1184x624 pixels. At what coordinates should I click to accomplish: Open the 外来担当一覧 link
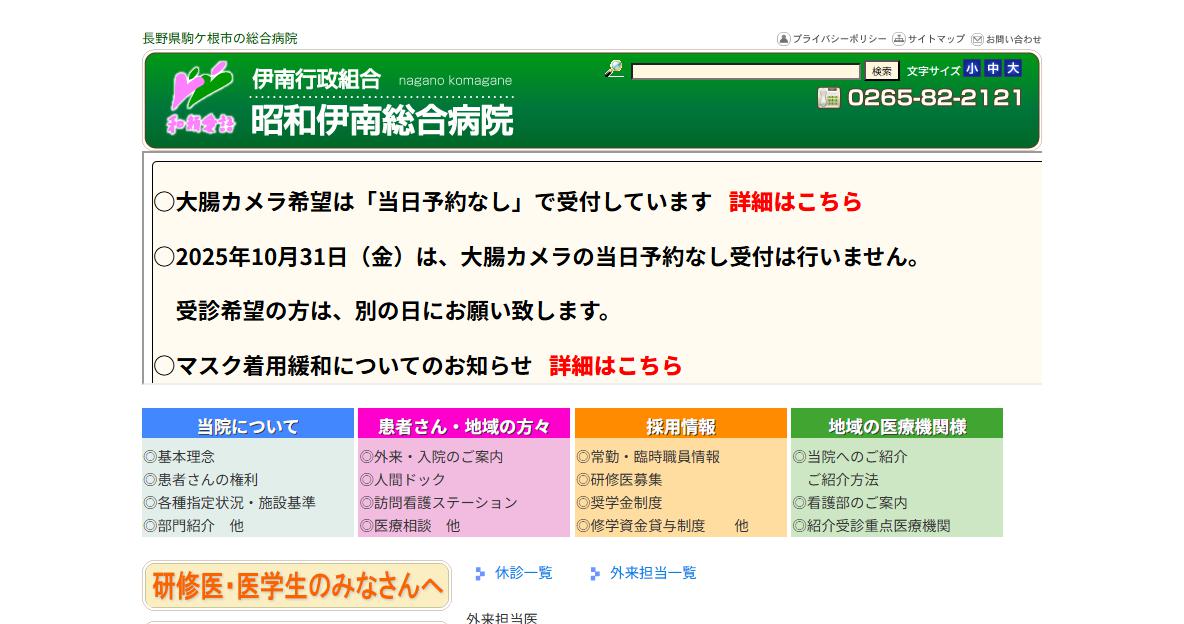653,573
